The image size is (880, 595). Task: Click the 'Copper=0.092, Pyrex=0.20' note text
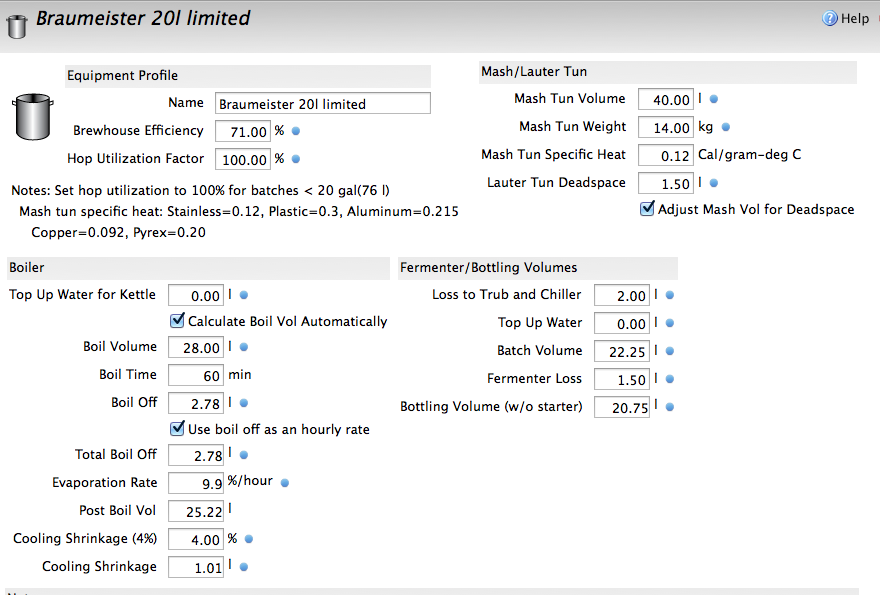[x=118, y=232]
